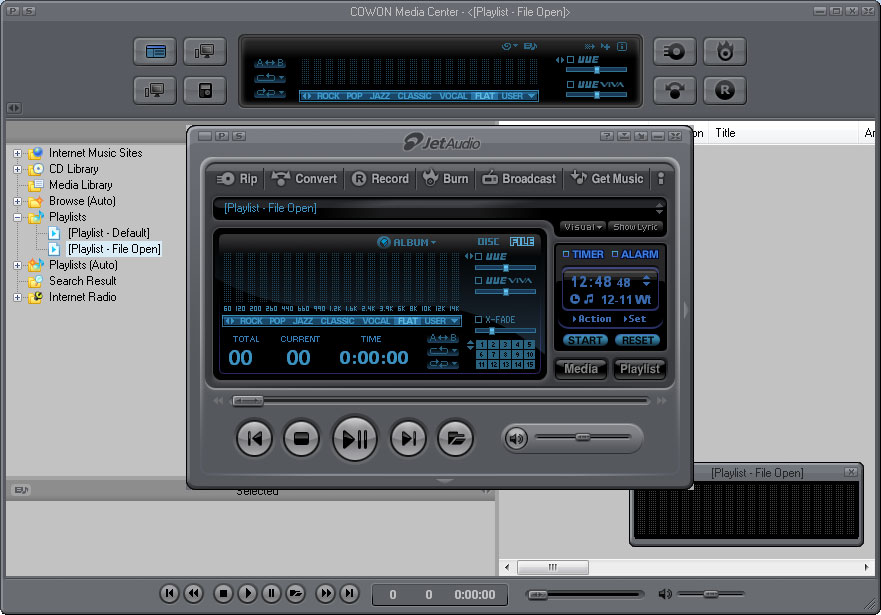
Task: Click the Title column header
Action: (725, 133)
